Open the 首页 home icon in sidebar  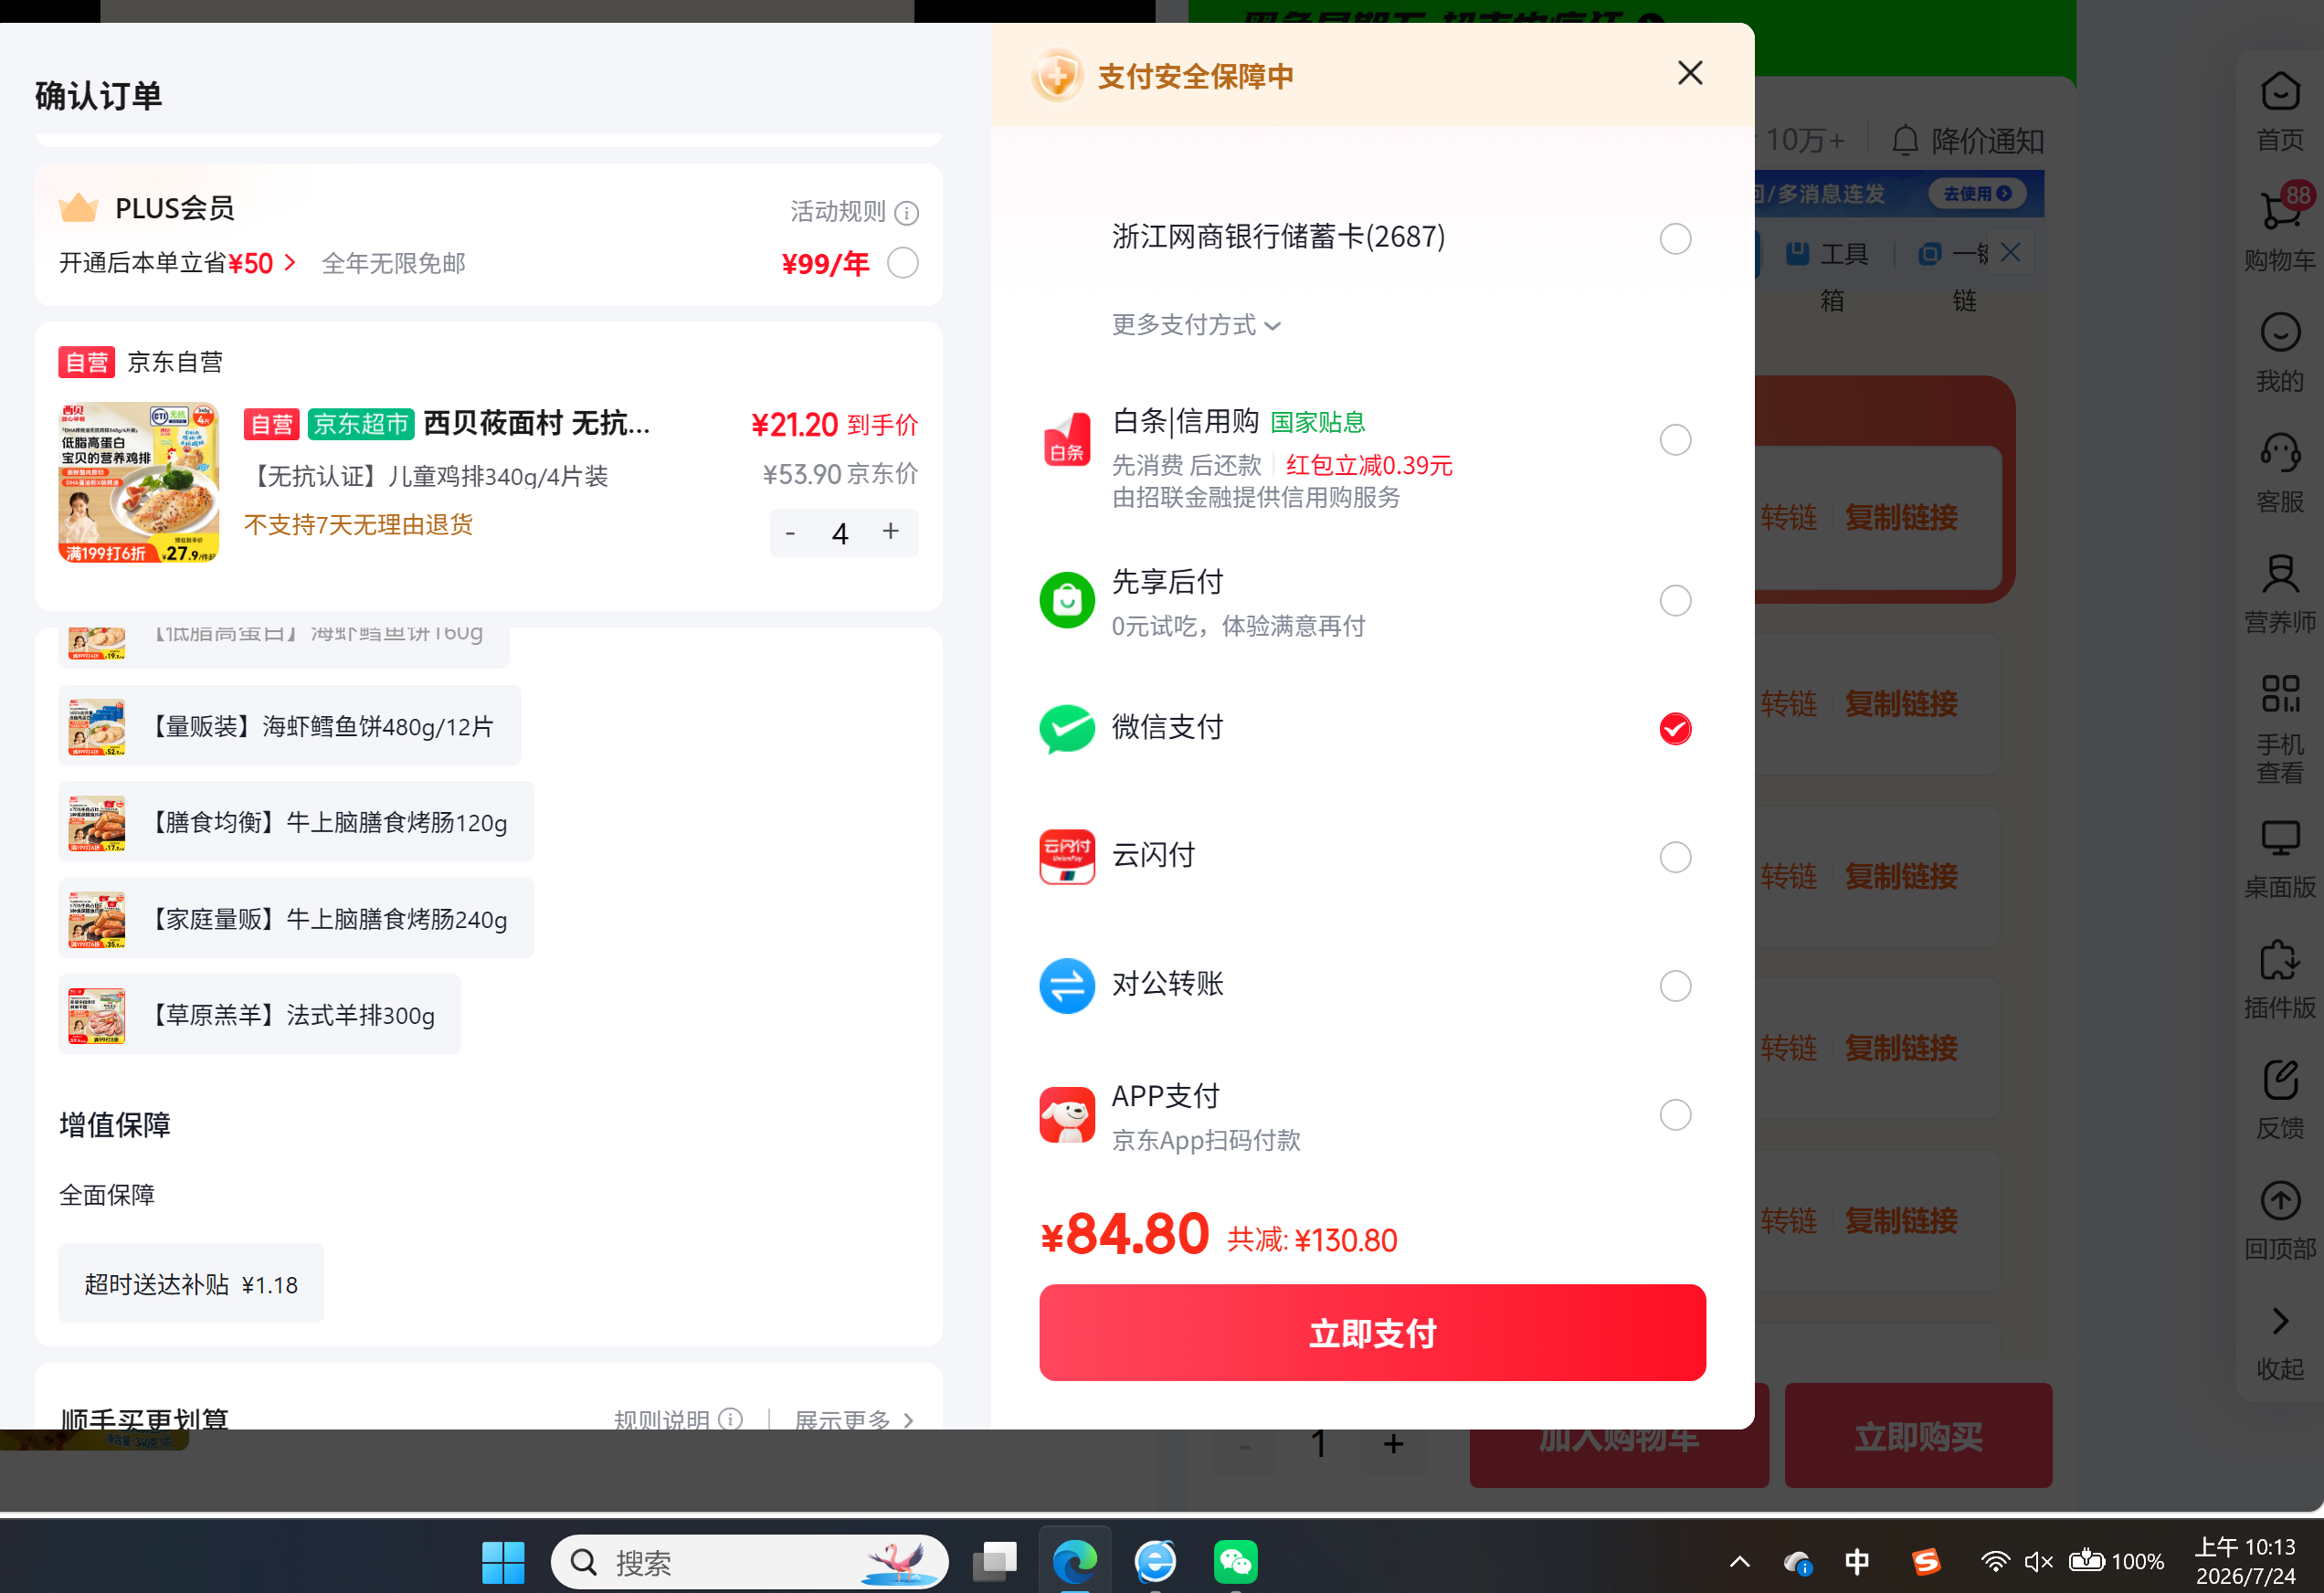click(2279, 92)
